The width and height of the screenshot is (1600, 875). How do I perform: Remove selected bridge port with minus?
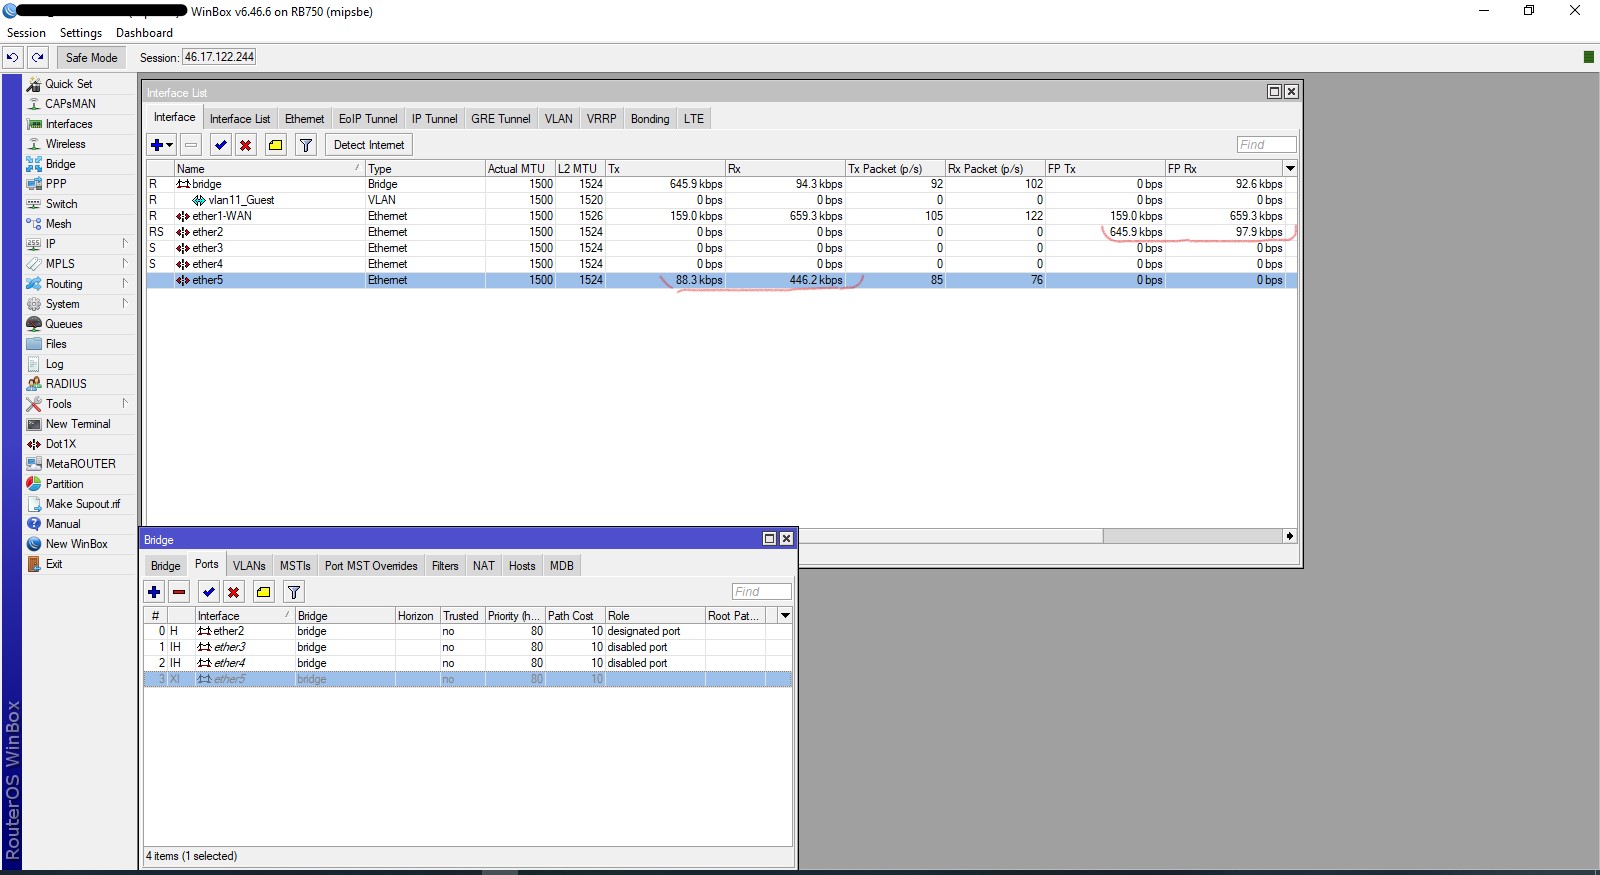[179, 592]
